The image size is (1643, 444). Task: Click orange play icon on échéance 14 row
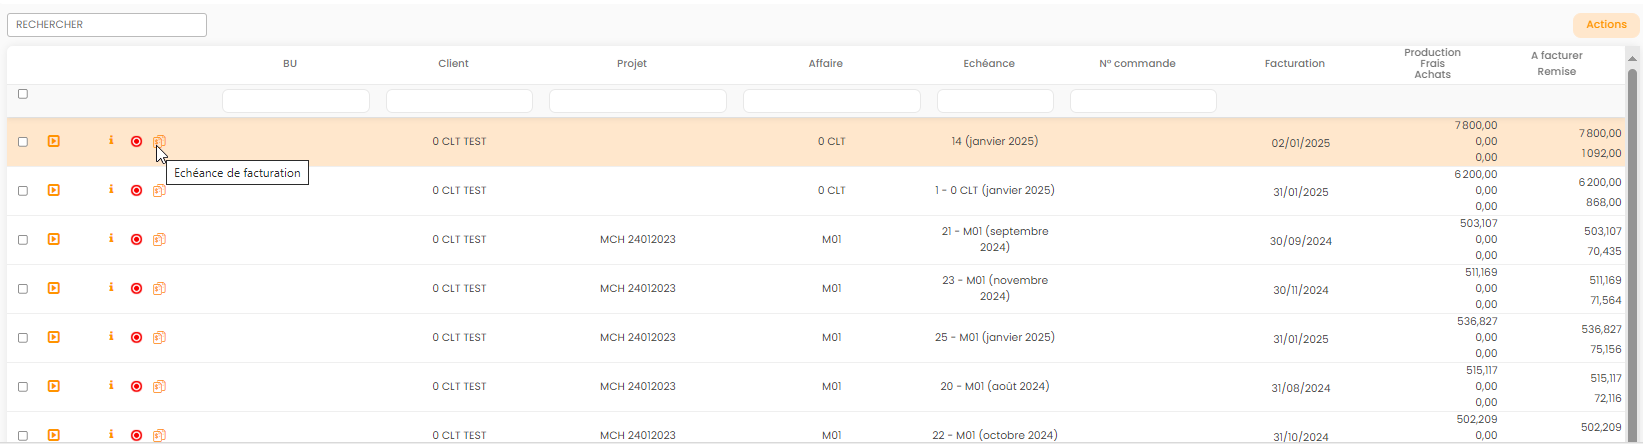pyautogui.click(x=54, y=141)
